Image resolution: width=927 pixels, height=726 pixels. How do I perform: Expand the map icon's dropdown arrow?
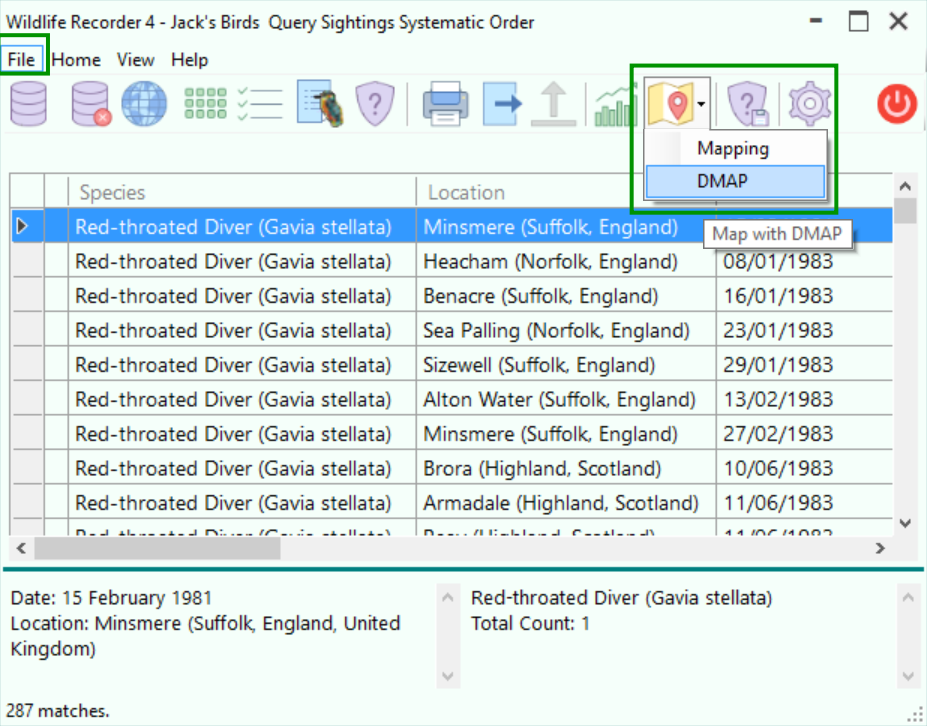[x=701, y=104]
